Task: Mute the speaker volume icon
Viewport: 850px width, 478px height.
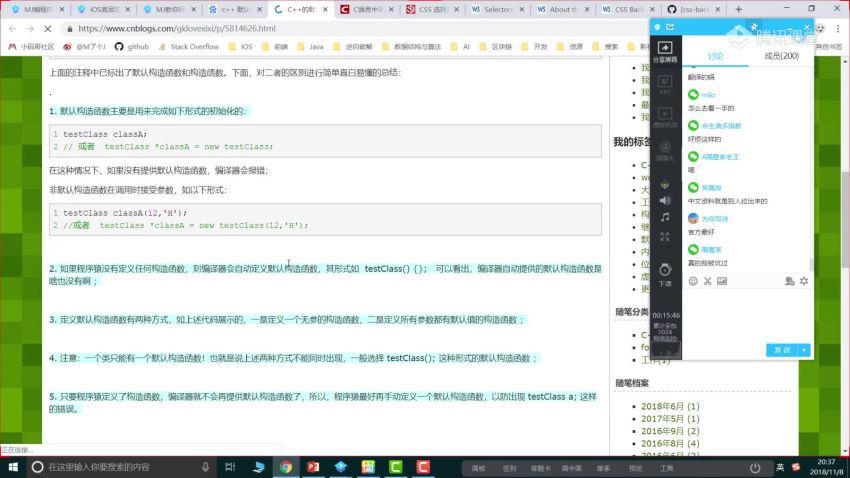Action: pos(664,199)
